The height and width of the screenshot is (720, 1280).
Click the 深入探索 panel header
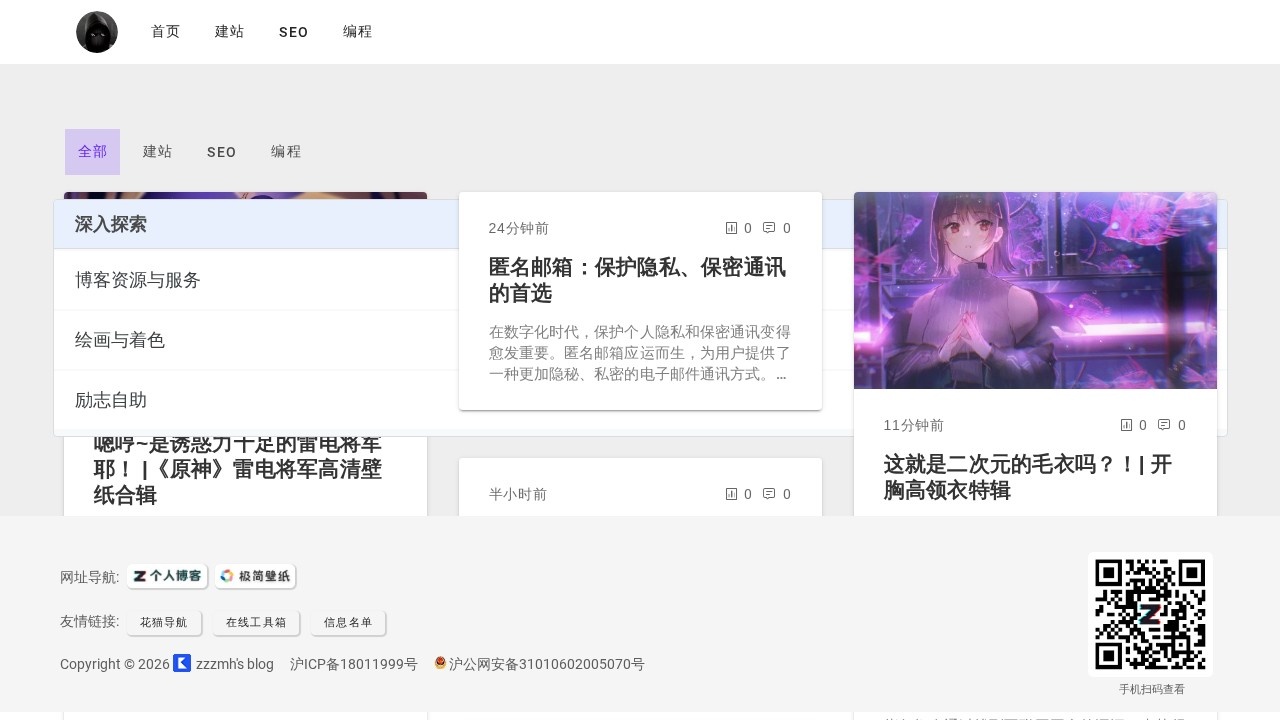pos(111,224)
